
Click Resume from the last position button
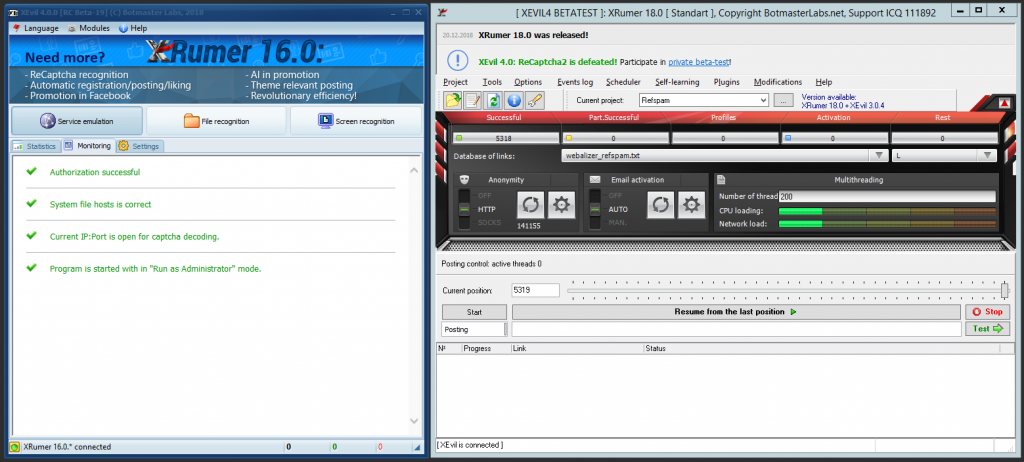[736, 312]
